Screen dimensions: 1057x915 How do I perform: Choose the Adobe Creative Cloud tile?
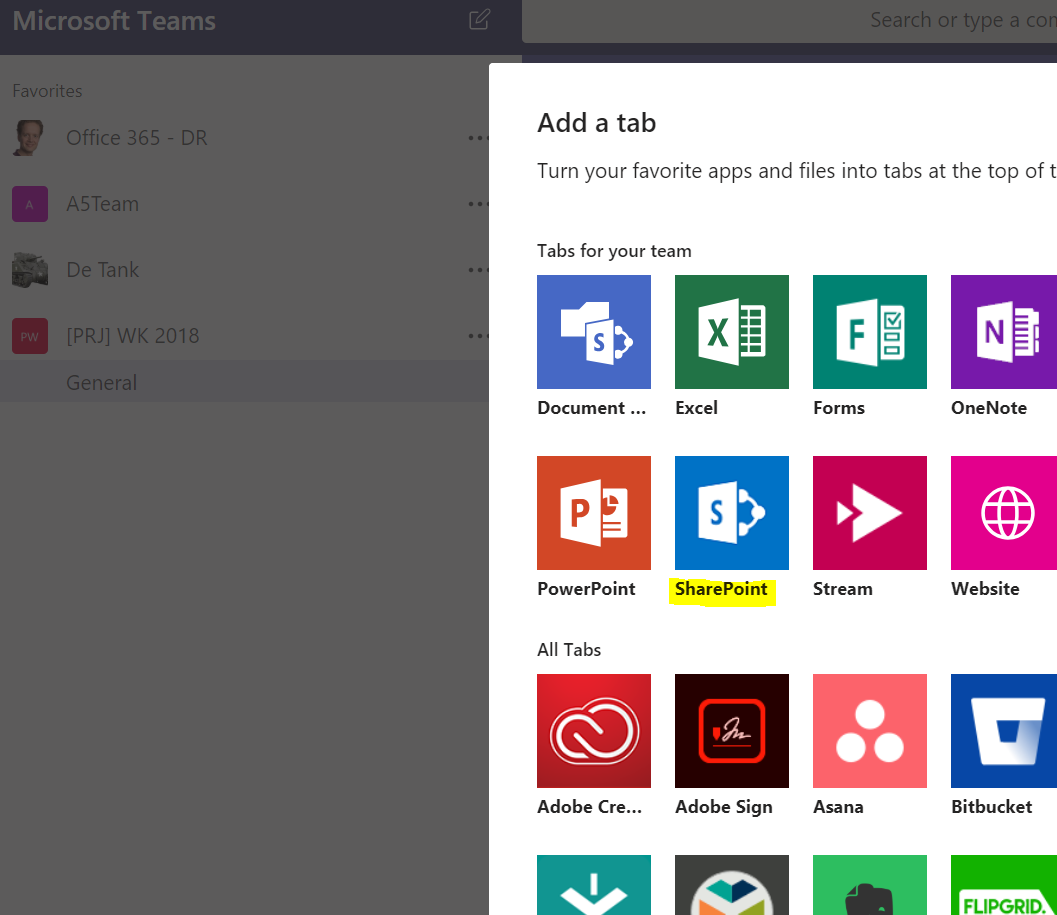click(x=594, y=731)
